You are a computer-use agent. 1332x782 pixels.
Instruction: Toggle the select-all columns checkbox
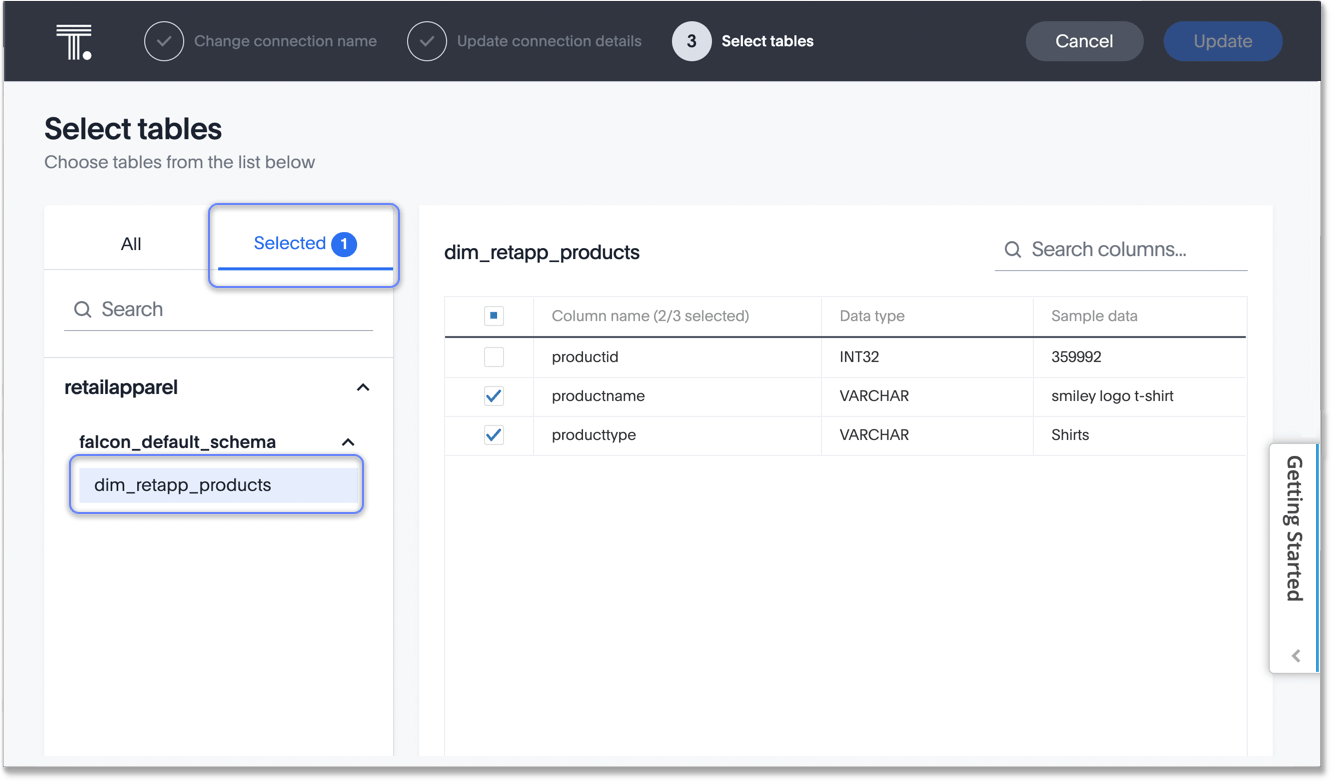[x=494, y=316]
